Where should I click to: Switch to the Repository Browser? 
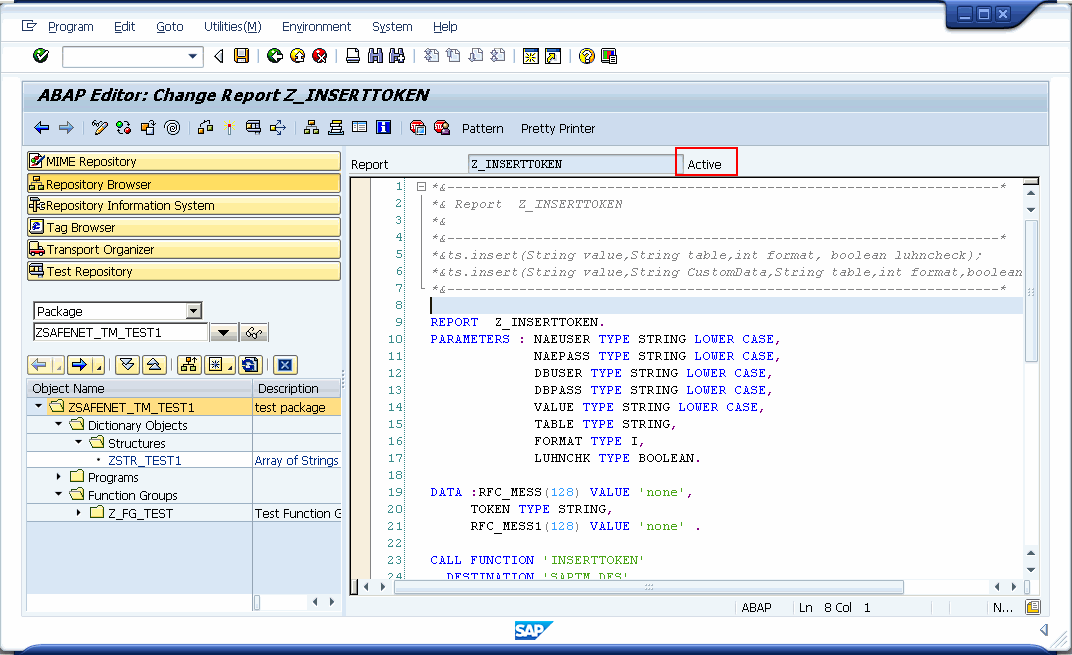(184, 184)
